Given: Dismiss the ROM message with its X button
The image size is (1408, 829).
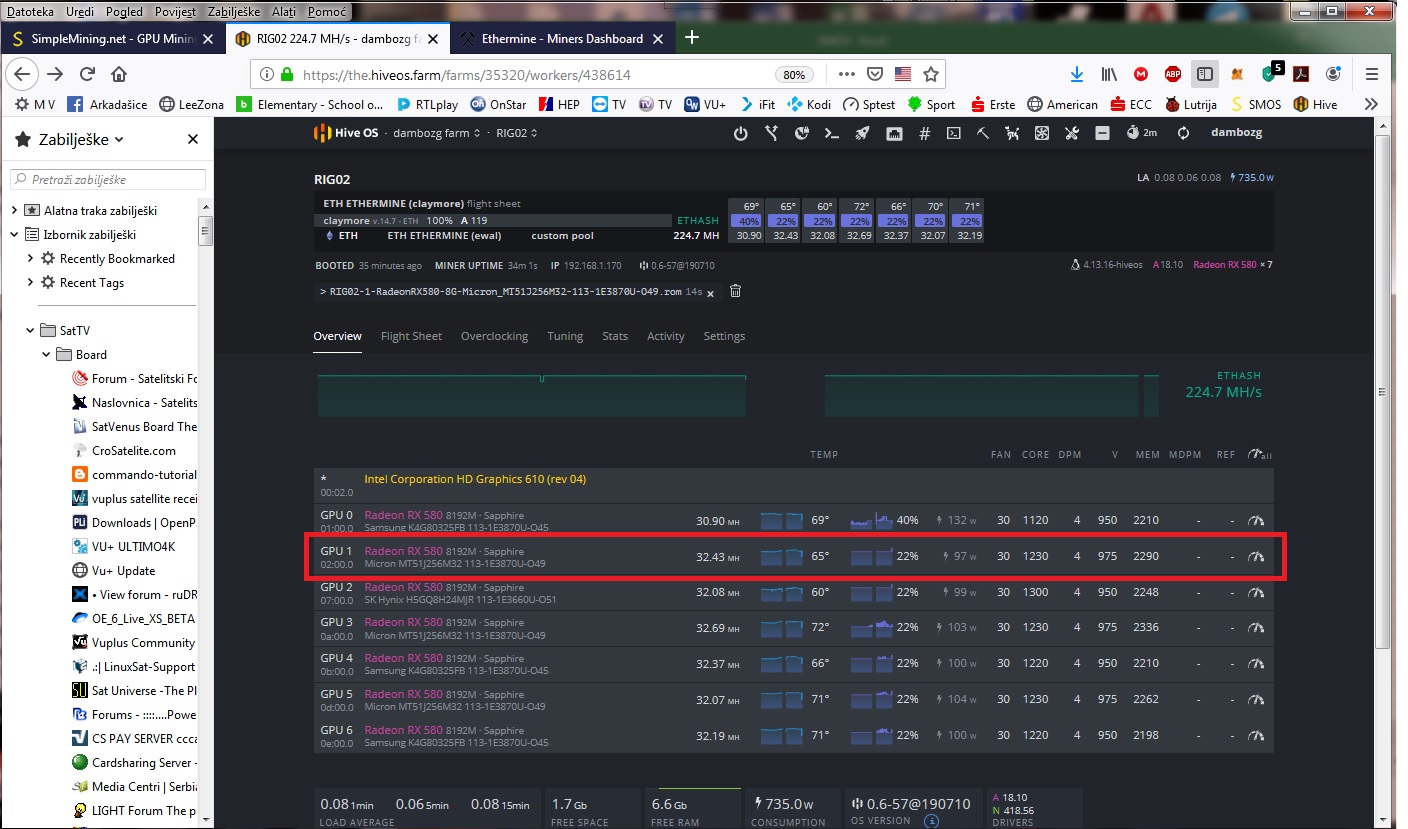Looking at the screenshot, I should [x=710, y=292].
